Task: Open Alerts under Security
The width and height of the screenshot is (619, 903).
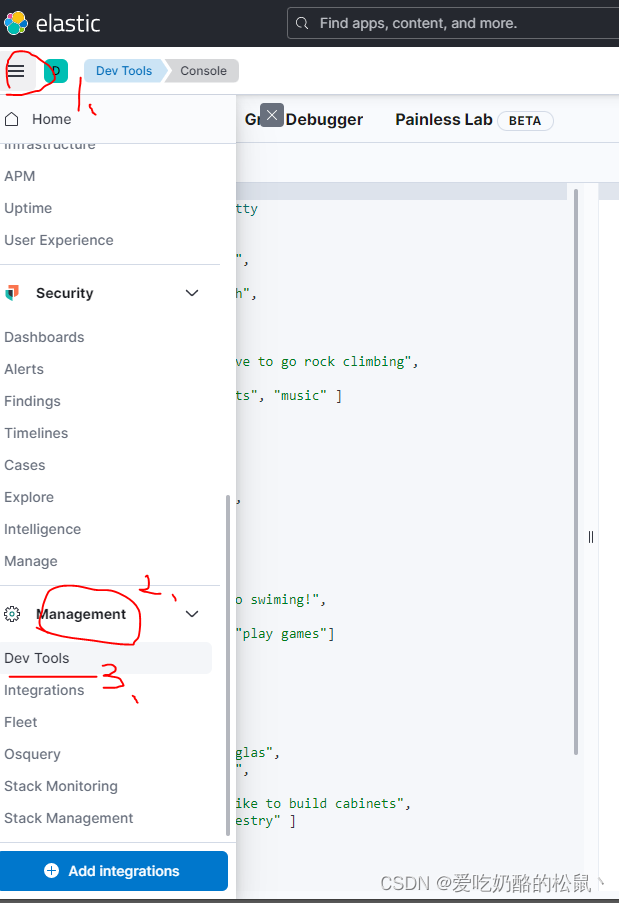Action: (x=24, y=369)
